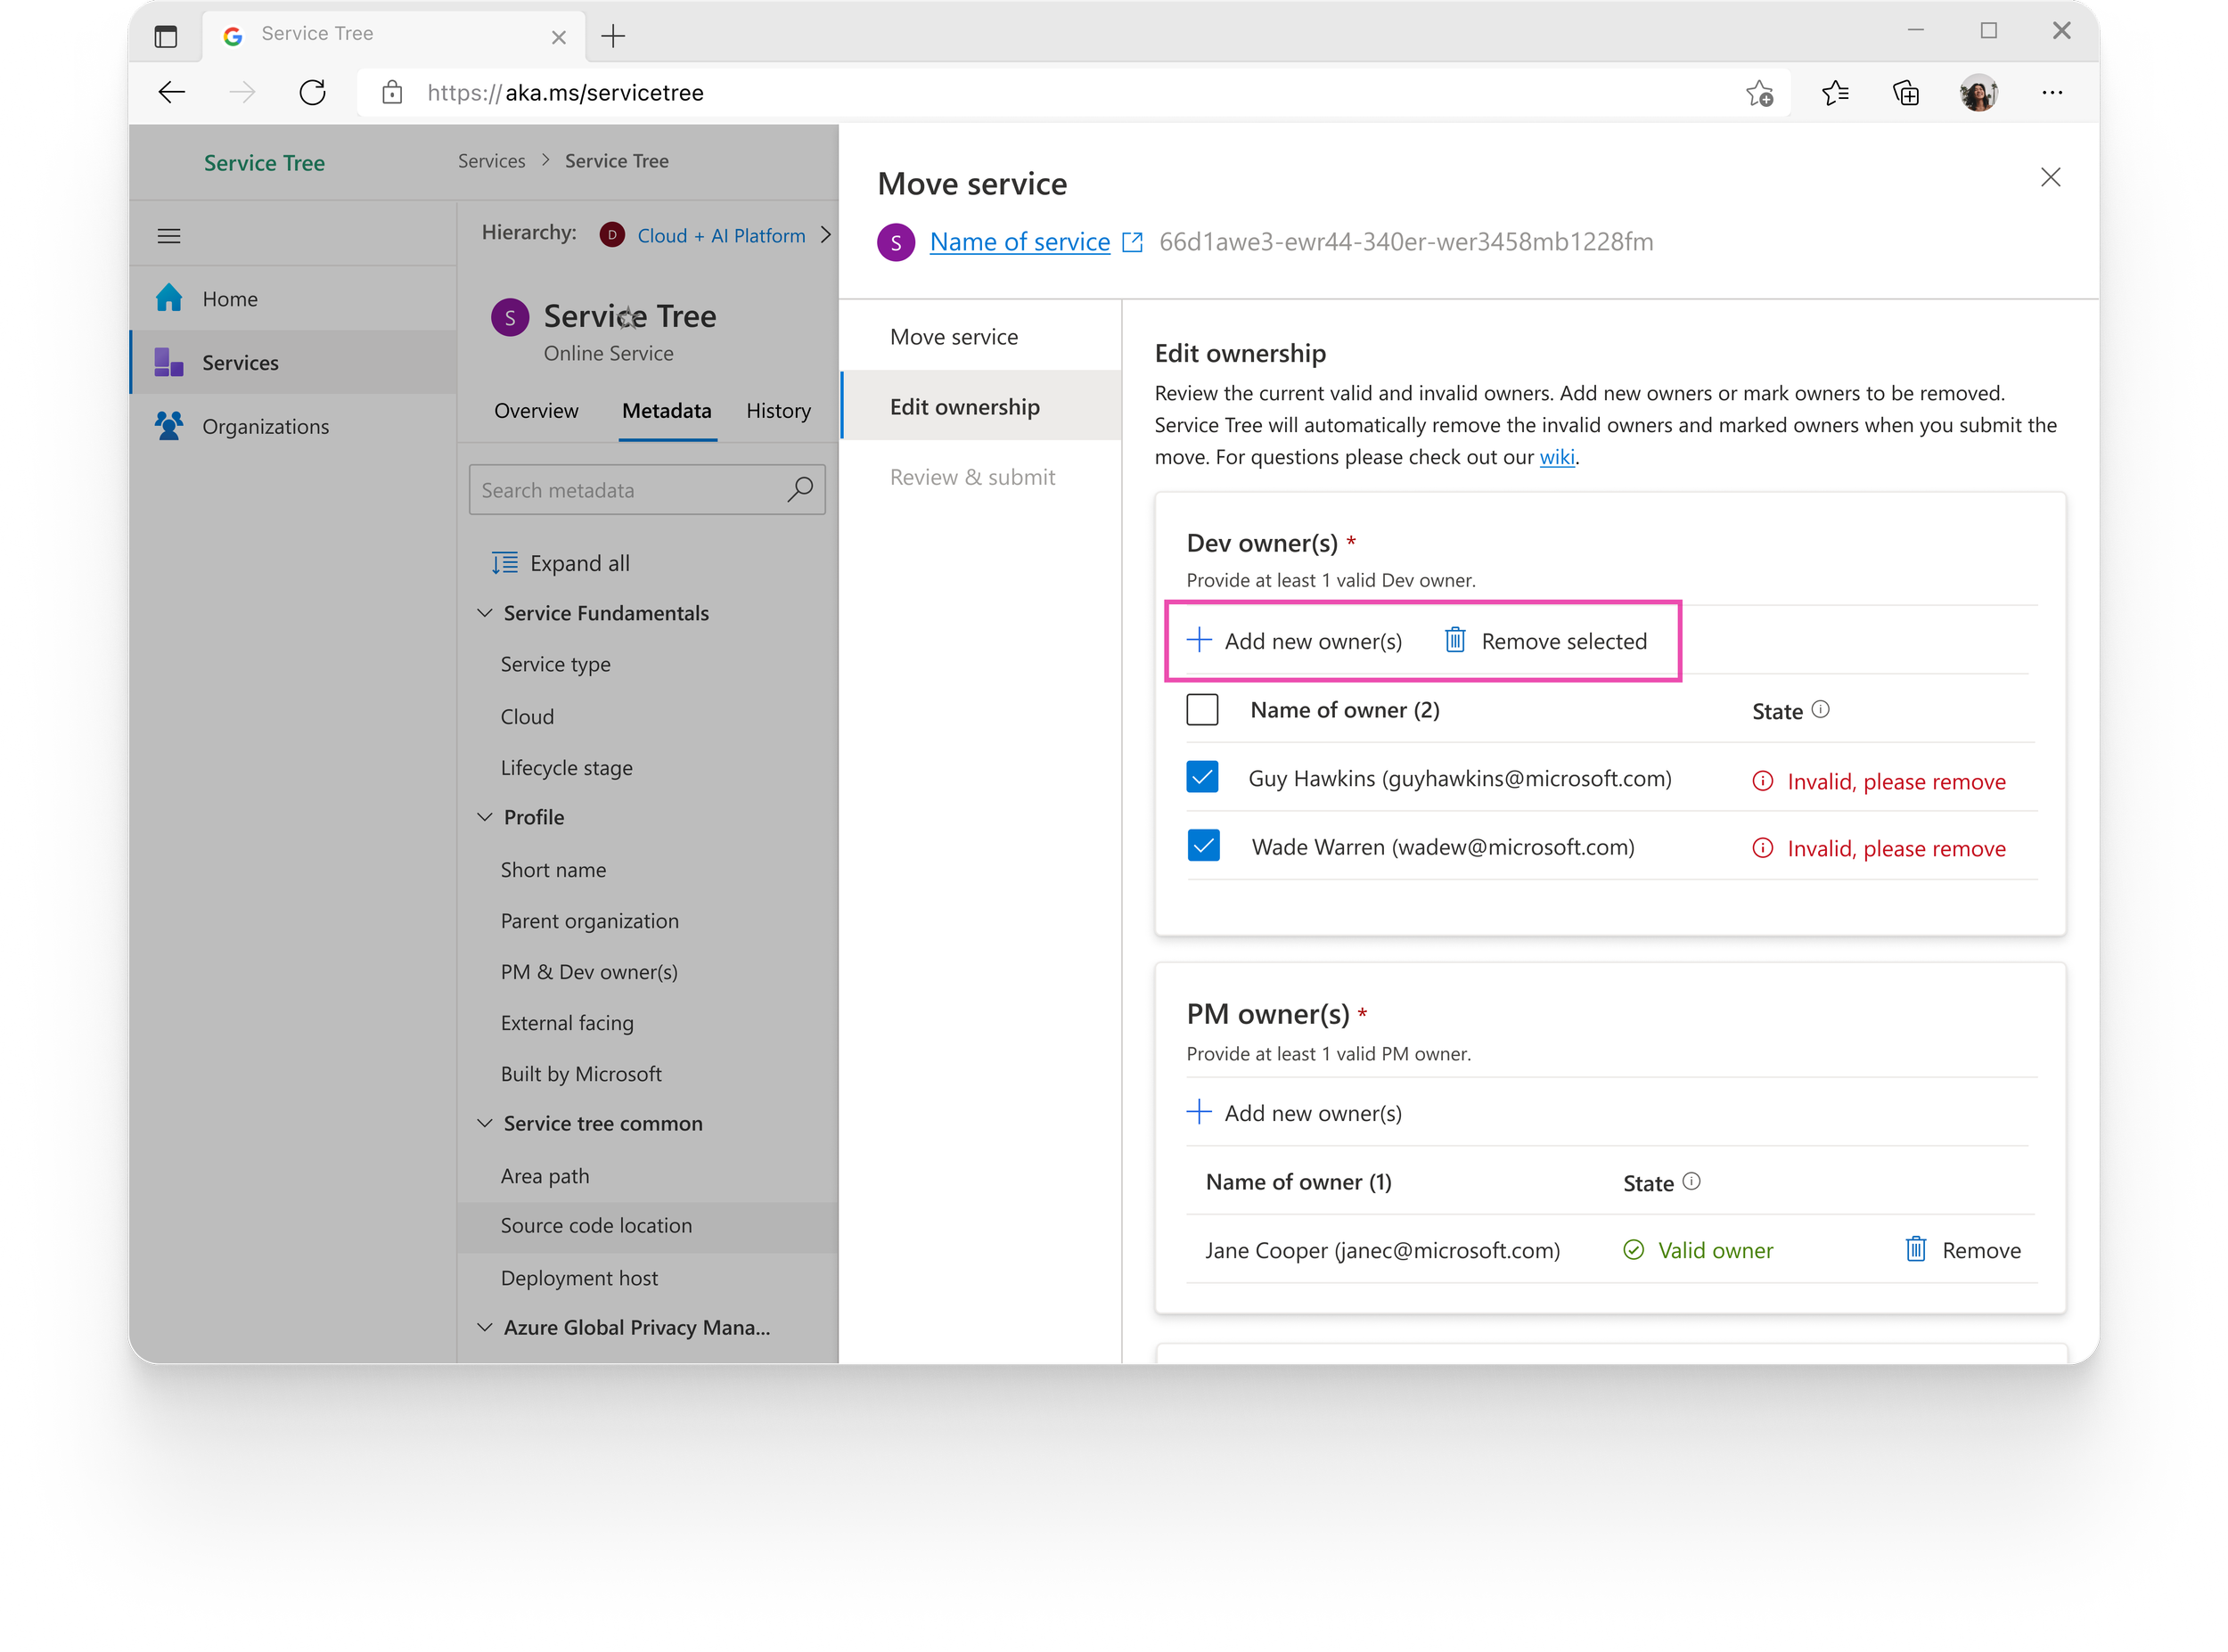The height and width of the screenshot is (1652, 2228).
Task: Click the search metadata magnifier icon
Action: [x=800, y=489]
